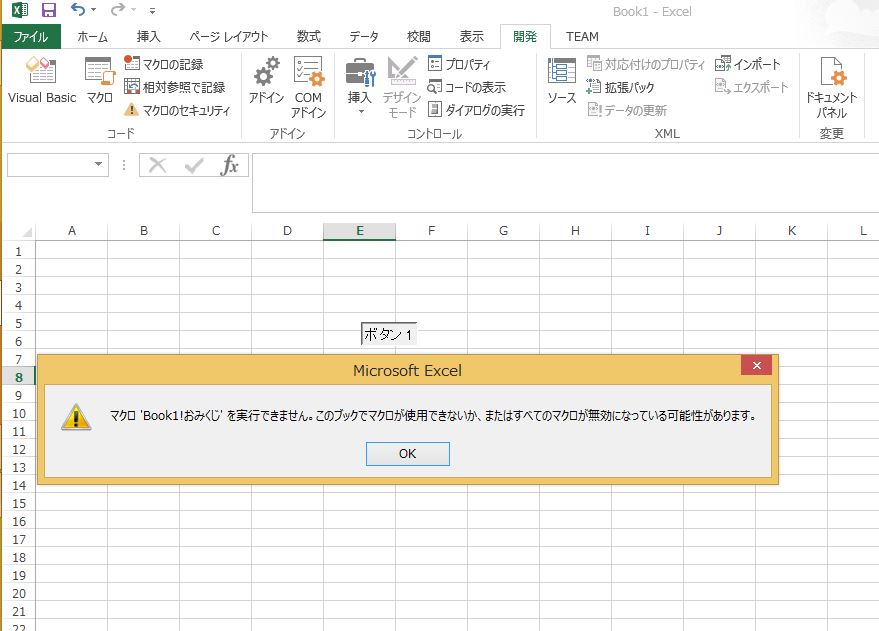Click ダイアログの実行 (Run Dialog)
This screenshot has height=631, width=879.
[x=476, y=110]
